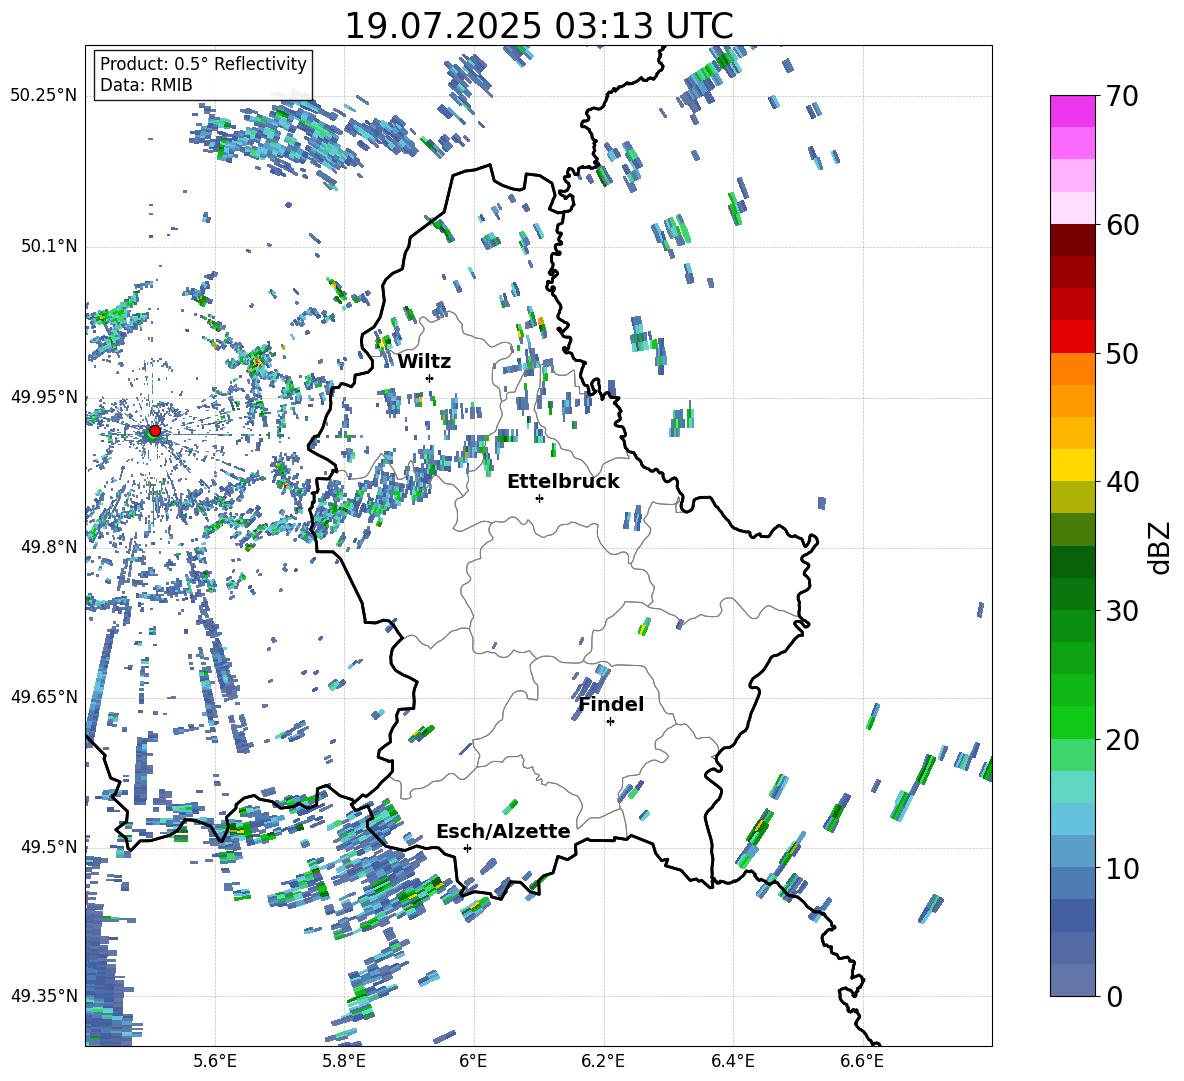Click the dark maroon swatch just below 60
The height and width of the screenshot is (1081, 1184).
1073,239
